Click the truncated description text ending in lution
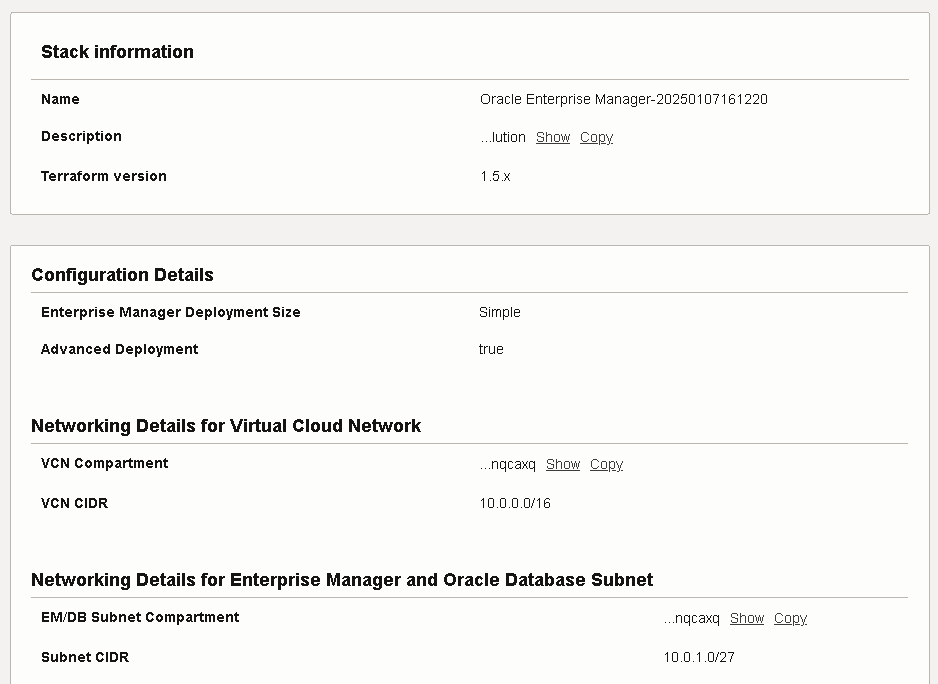Screen dimensions: 938x684 503,138
